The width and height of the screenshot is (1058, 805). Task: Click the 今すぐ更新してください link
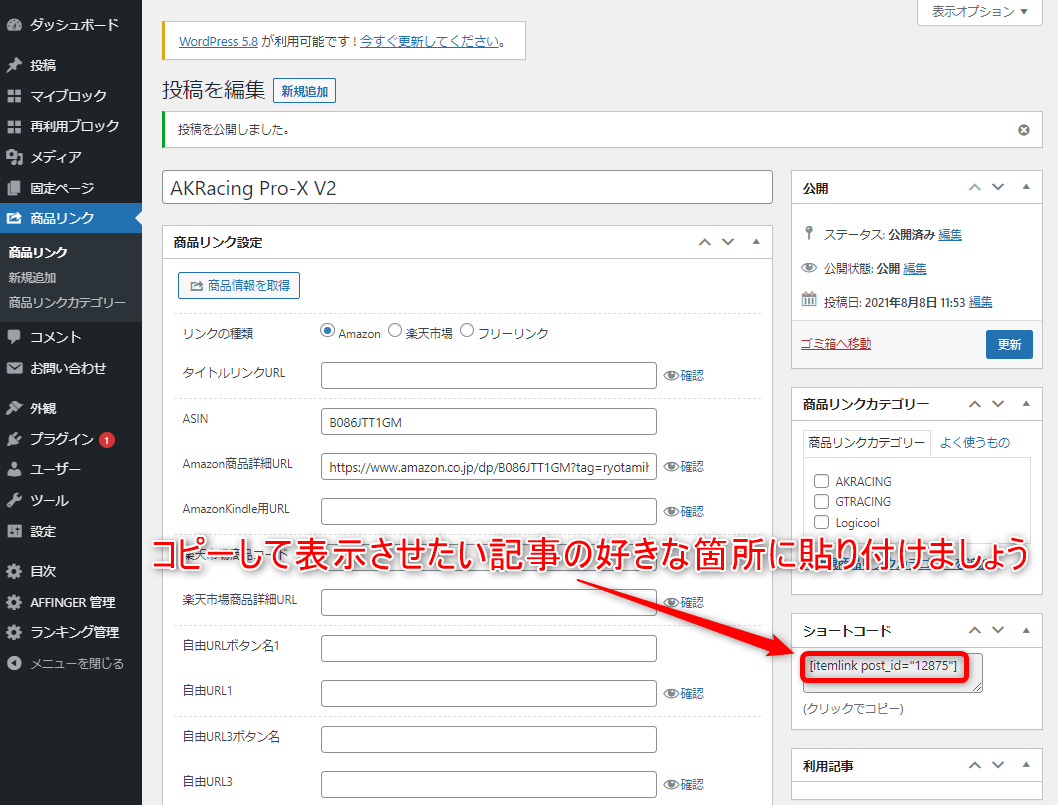click(x=430, y=41)
